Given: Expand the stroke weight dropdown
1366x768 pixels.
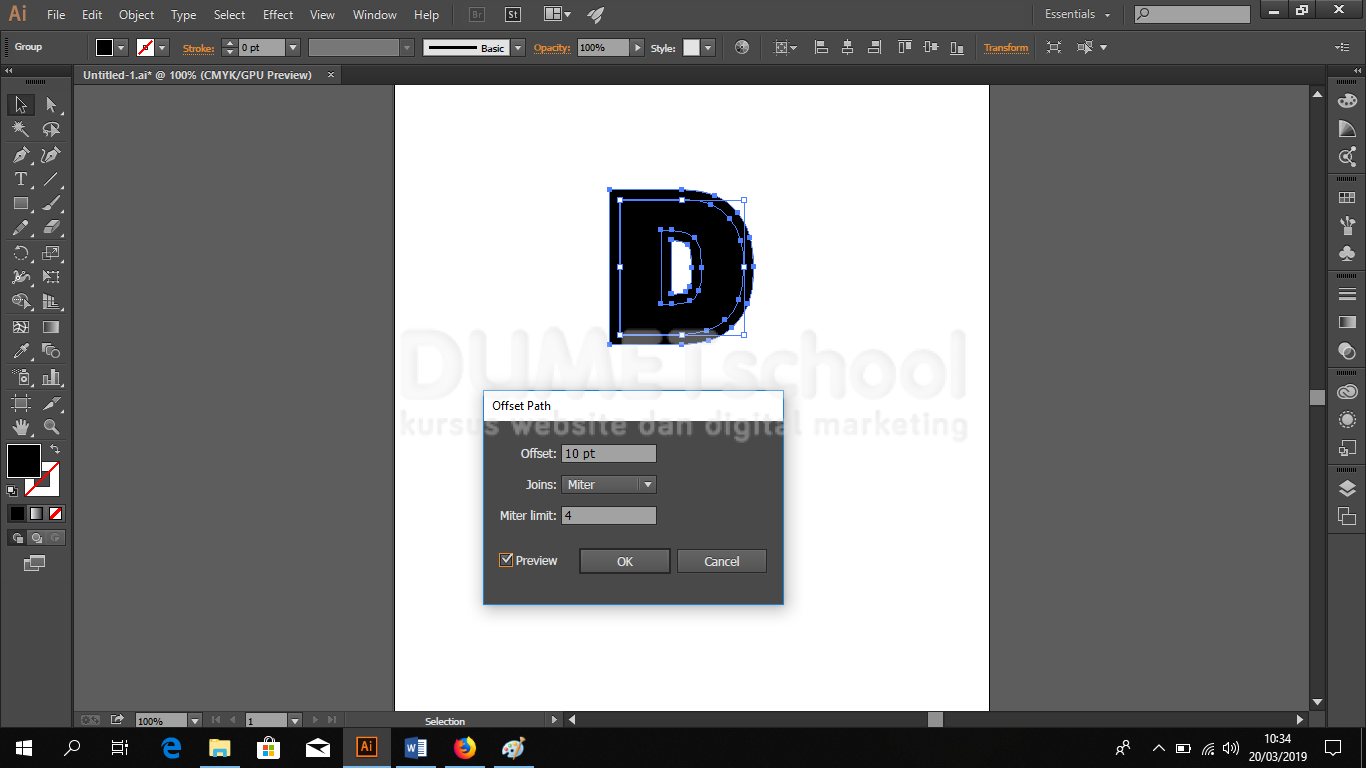Looking at the screenshot, I should point(293,48).
